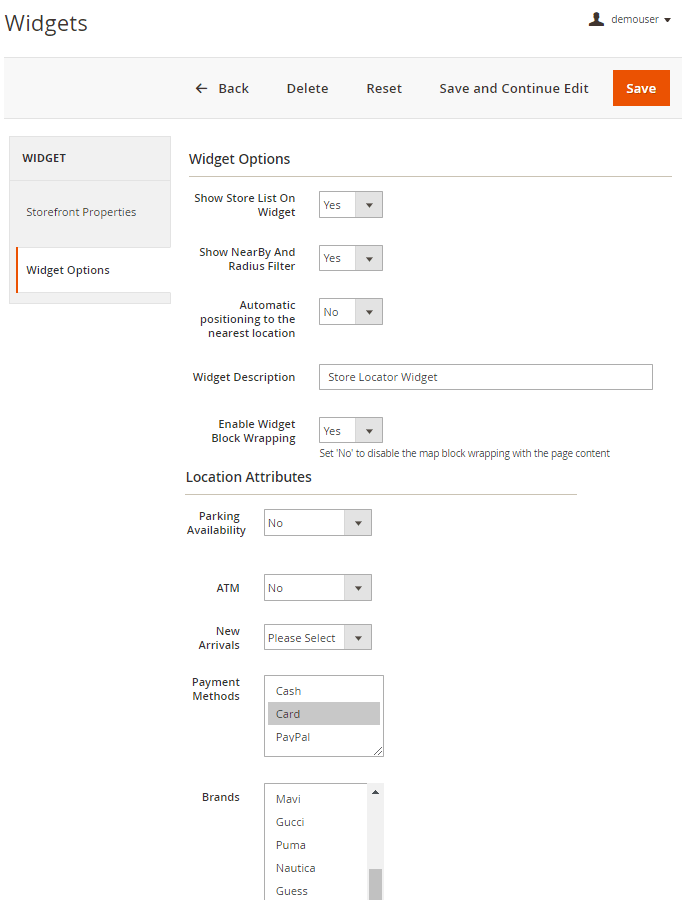Image resolution: width=685 pixels, height=900 pixels.
Task: Click the Brands list scroll-up arrow
Action: click(375, 792)
